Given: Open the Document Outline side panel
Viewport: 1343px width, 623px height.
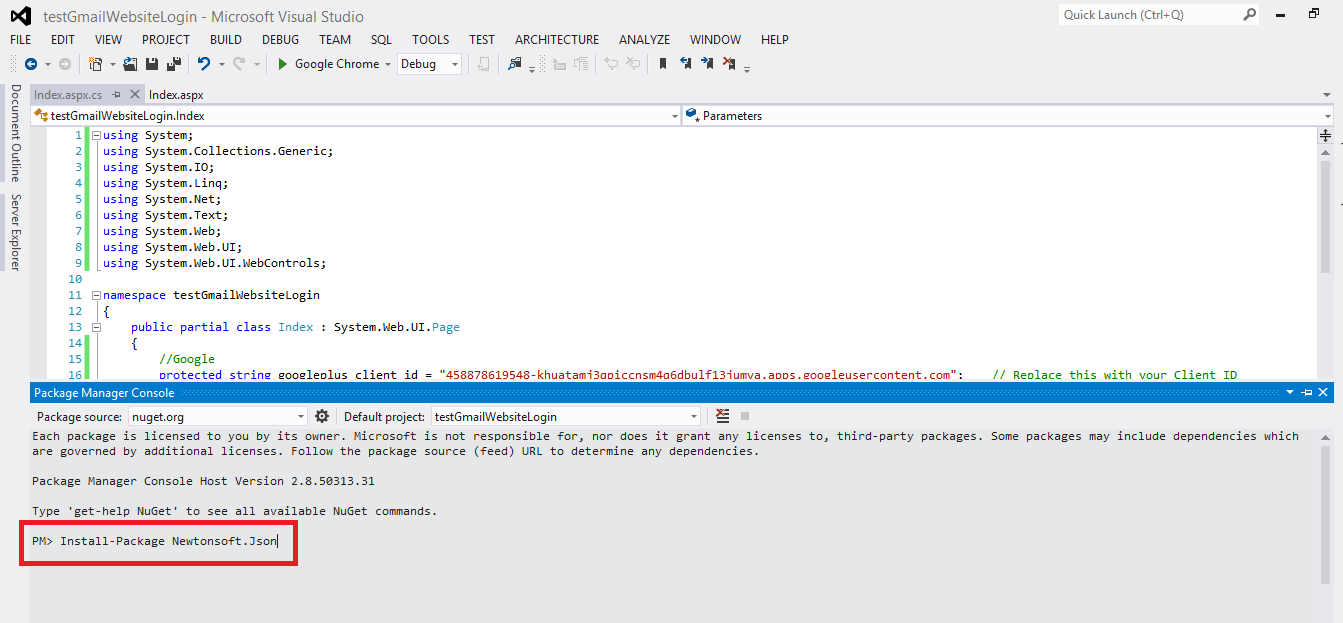Looking at the screenshot, I should [x=15, y=133].
